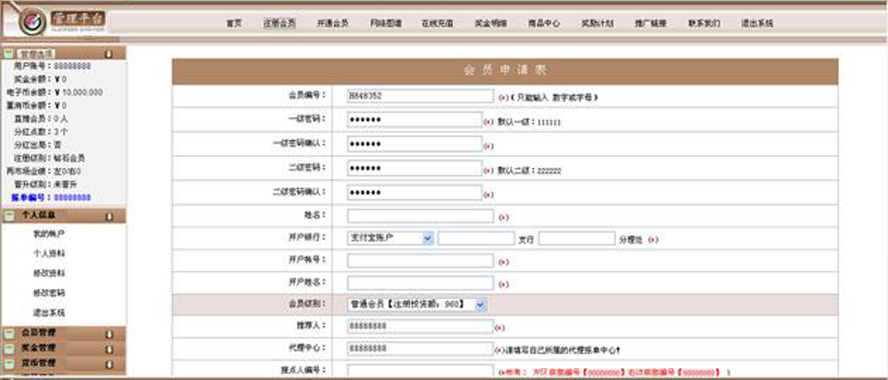Open 开通会员 in the top navigation
This screenshot has height=380, width=888.
point(332,23)
